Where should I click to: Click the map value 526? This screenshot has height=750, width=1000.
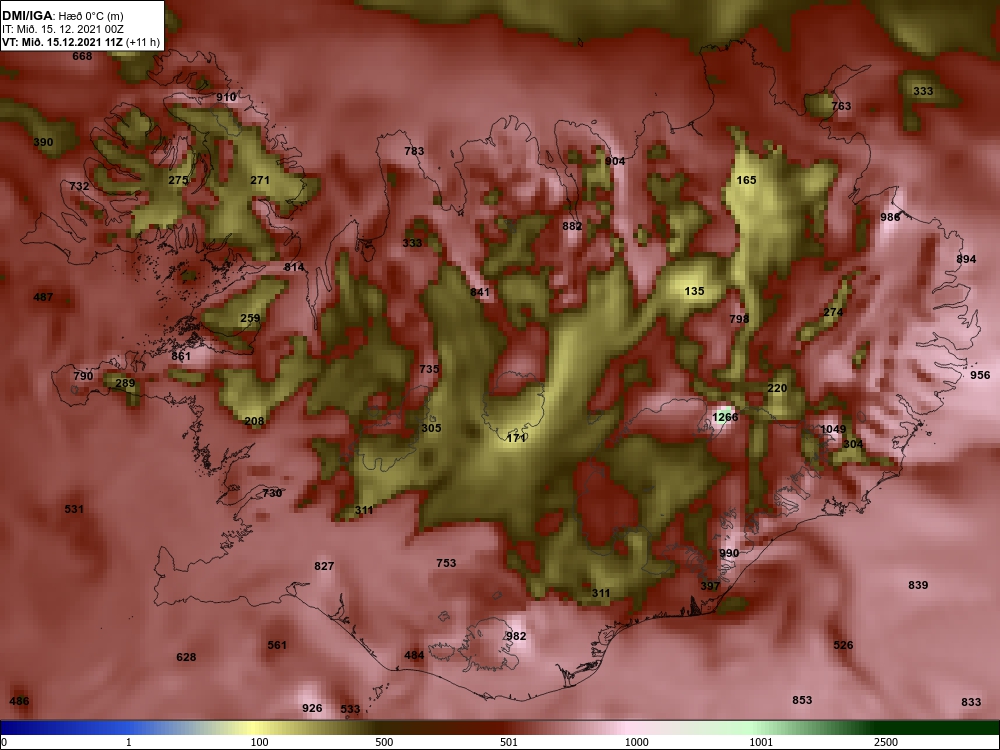point(843,645)
